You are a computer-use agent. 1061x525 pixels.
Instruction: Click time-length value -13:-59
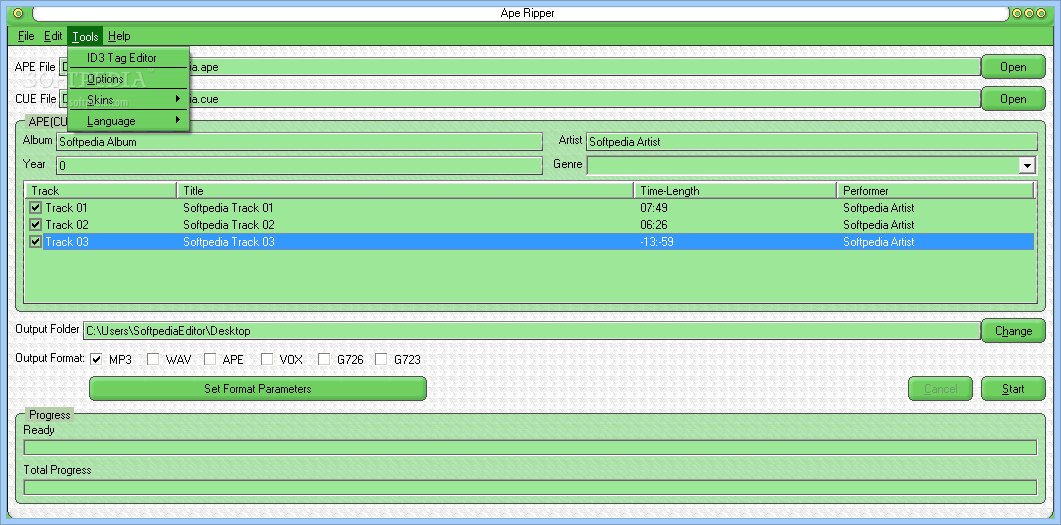656,242
